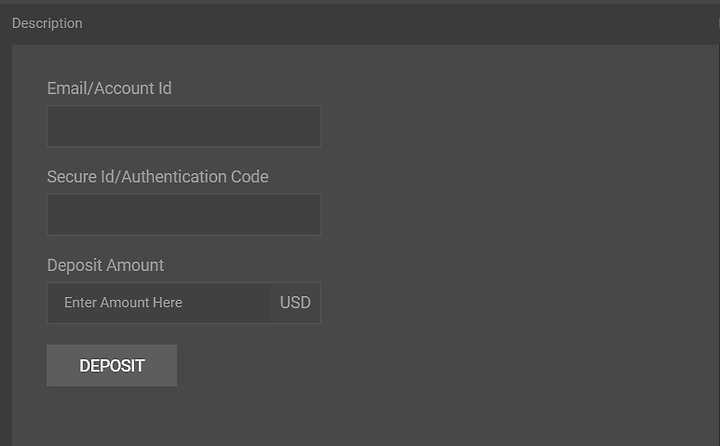
Task: Select the empty Account Id text box
Action: click(x=184, y=126)
